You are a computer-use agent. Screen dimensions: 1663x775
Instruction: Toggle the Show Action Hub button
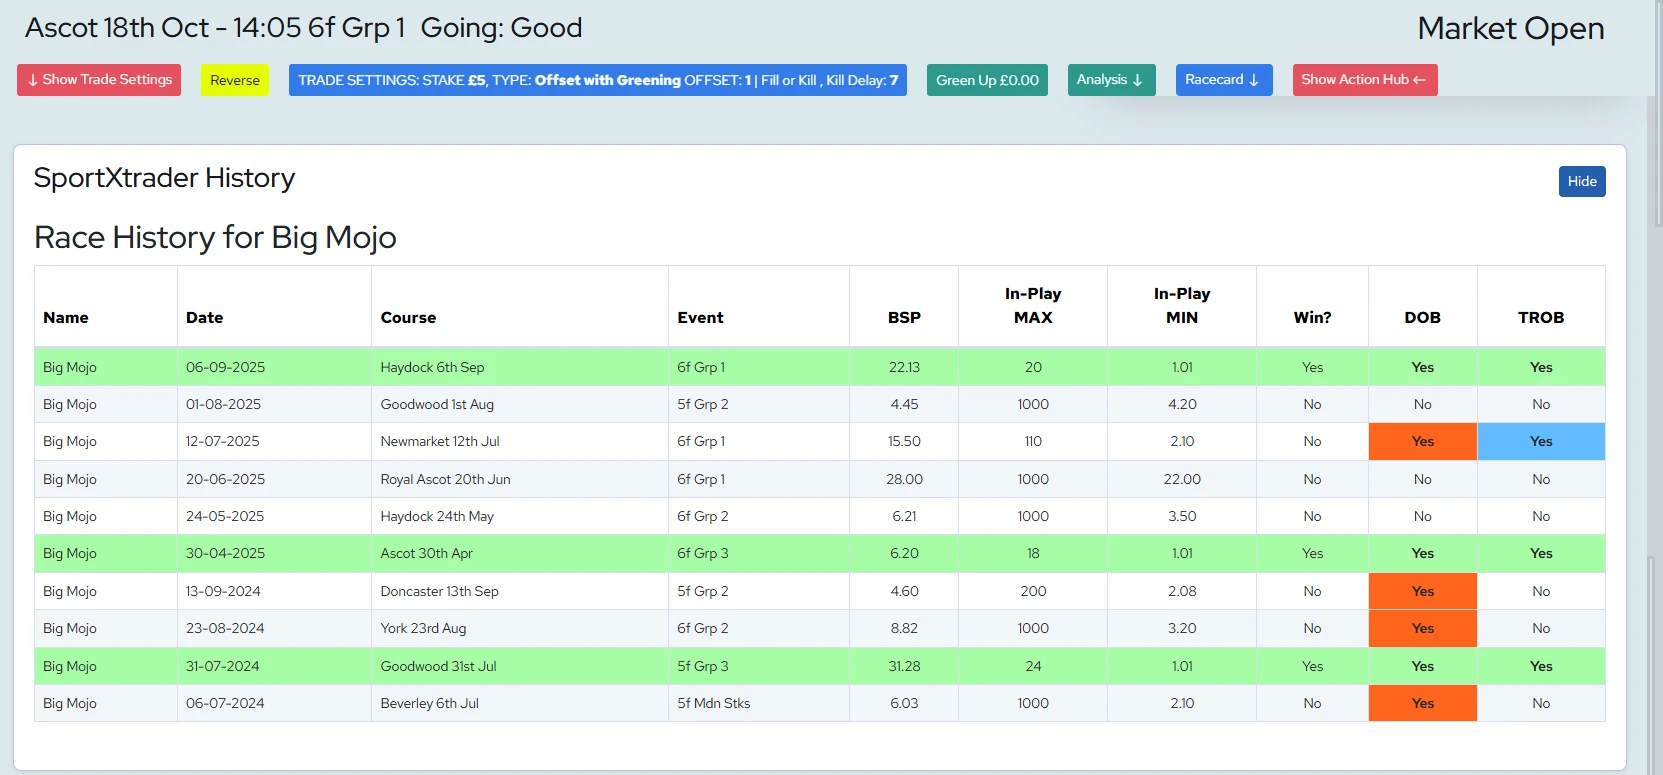[1364, 80]
